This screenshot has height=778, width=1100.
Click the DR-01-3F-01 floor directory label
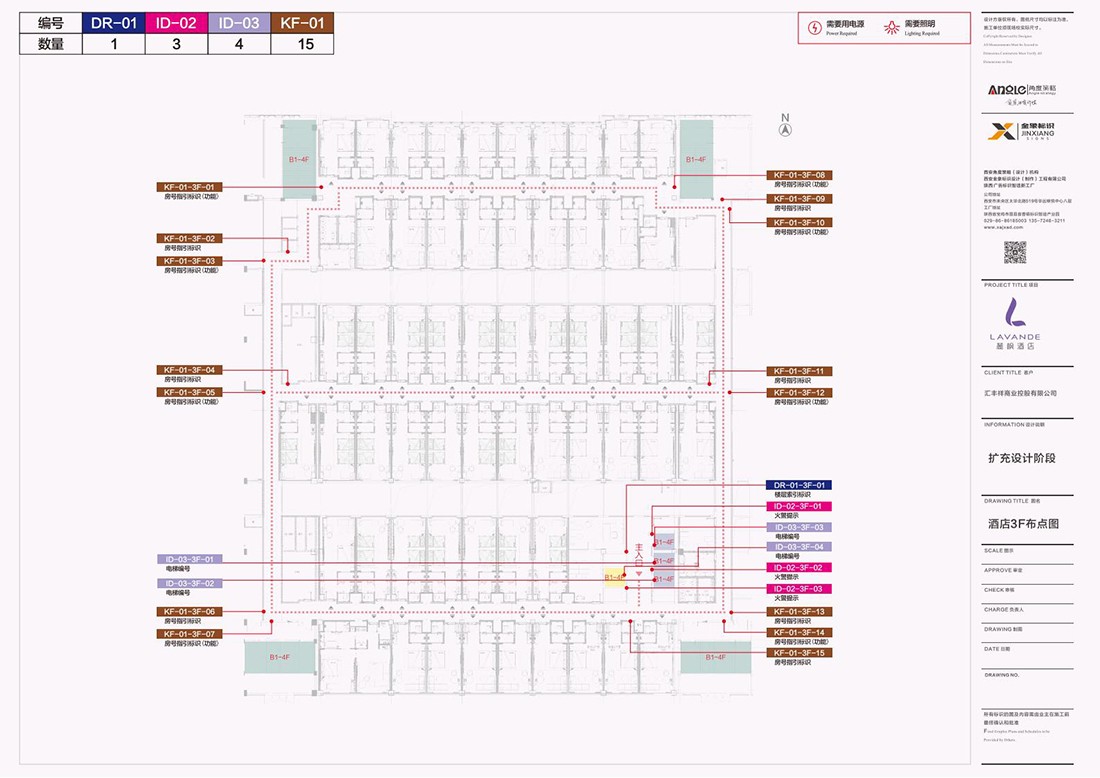point(799,485)
